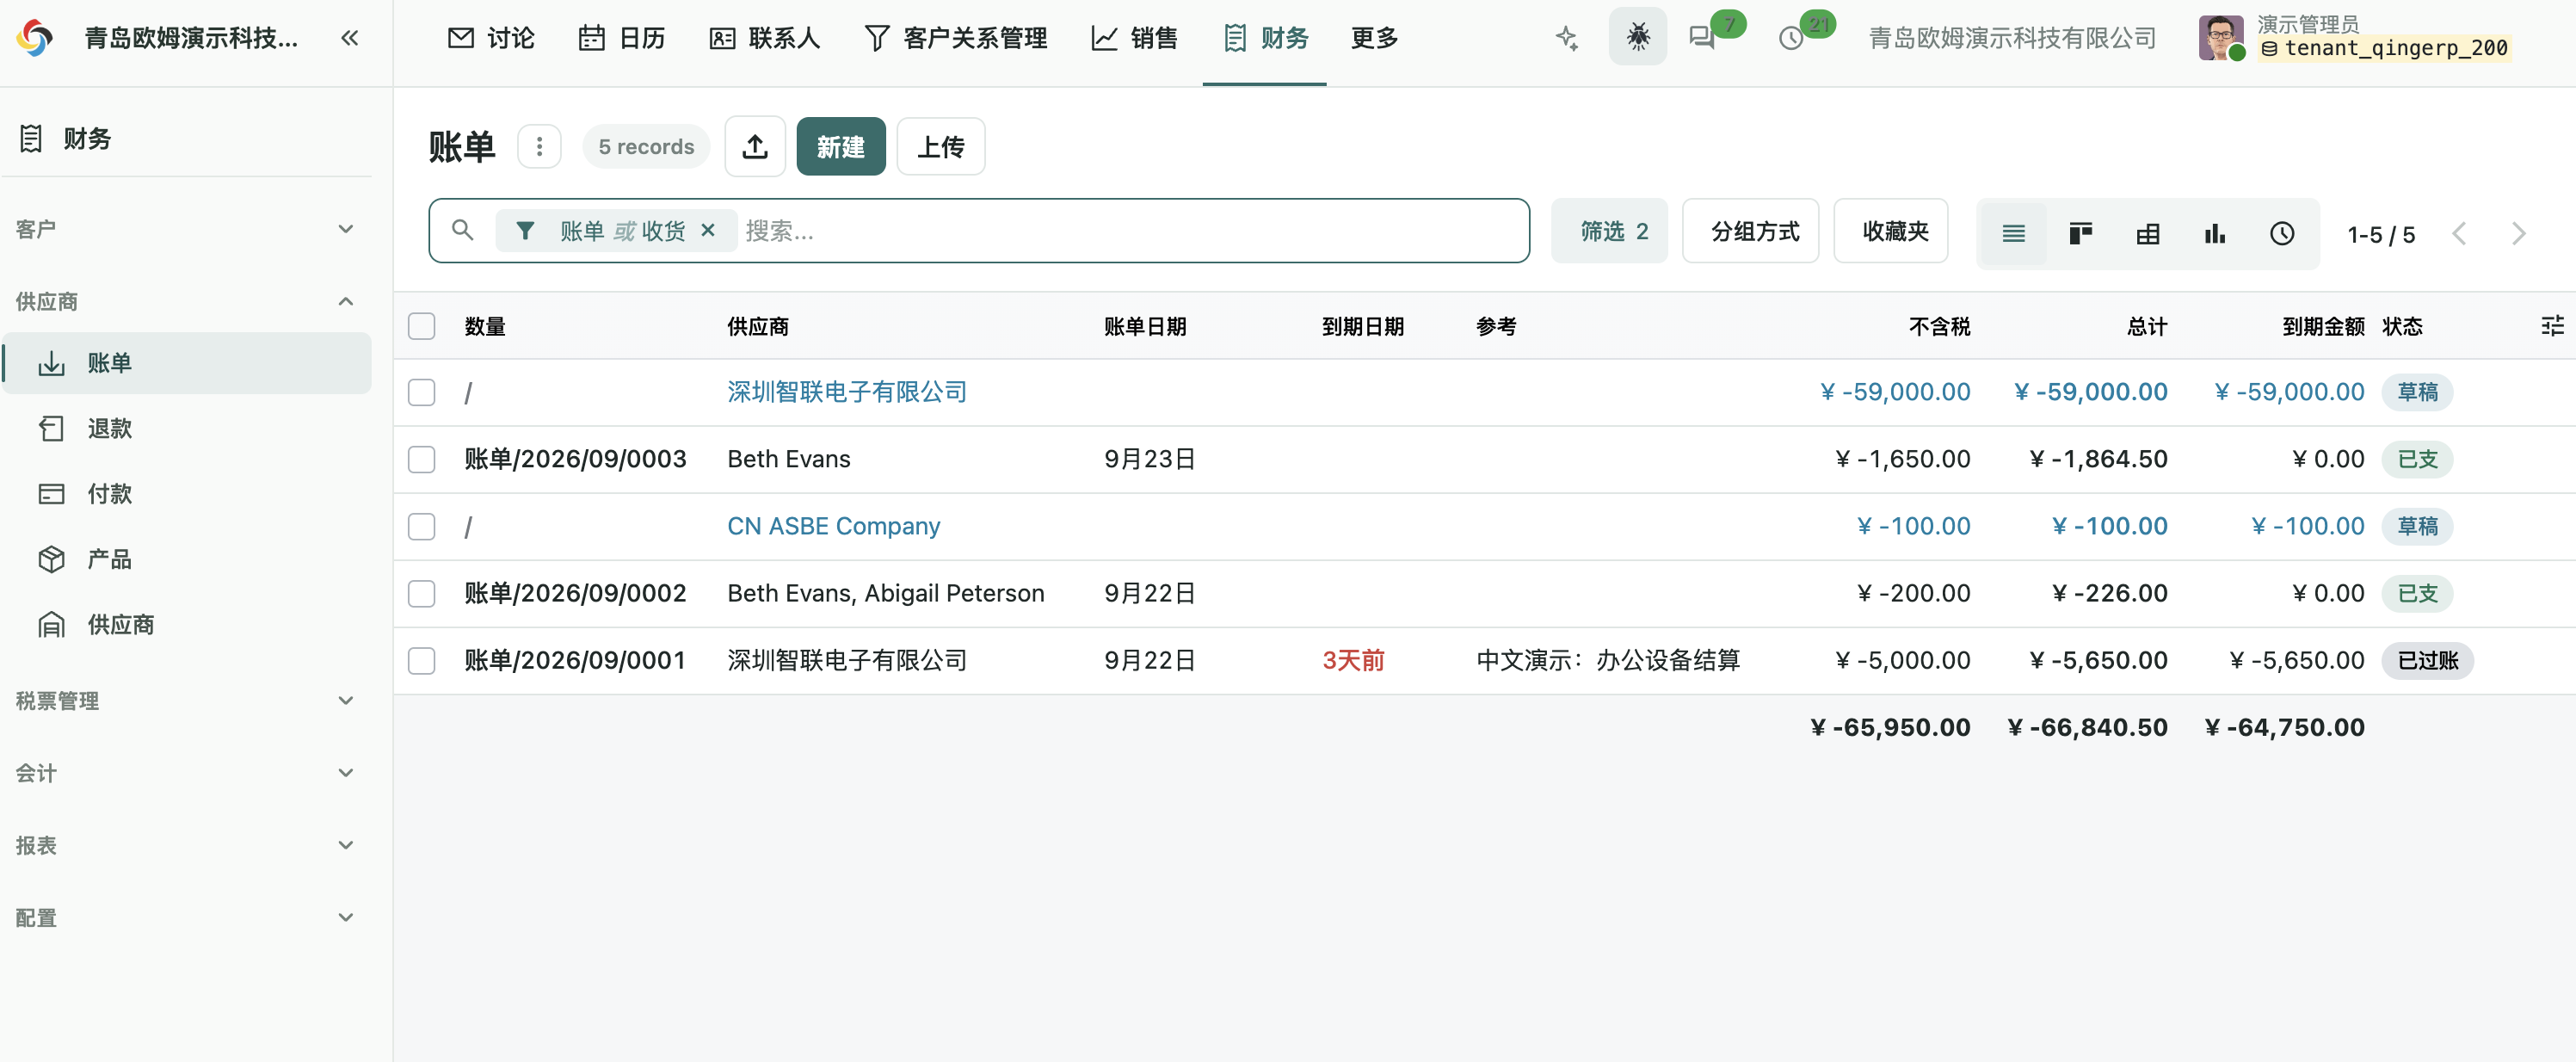The image size is (2576, 1062).
Task: Expand the 报表 sidebar section
Action: tap(186, 845)
